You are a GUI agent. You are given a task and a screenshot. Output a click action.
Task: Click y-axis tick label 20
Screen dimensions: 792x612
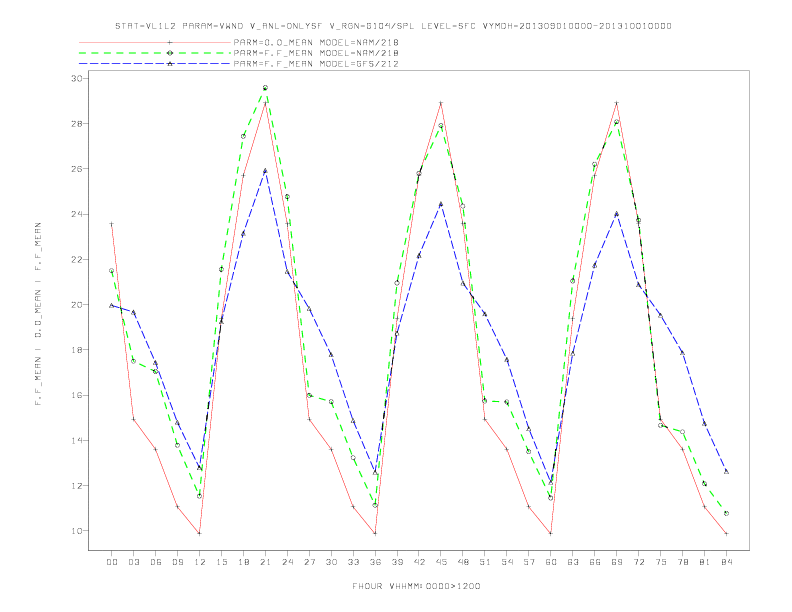[x=77, y=304]
